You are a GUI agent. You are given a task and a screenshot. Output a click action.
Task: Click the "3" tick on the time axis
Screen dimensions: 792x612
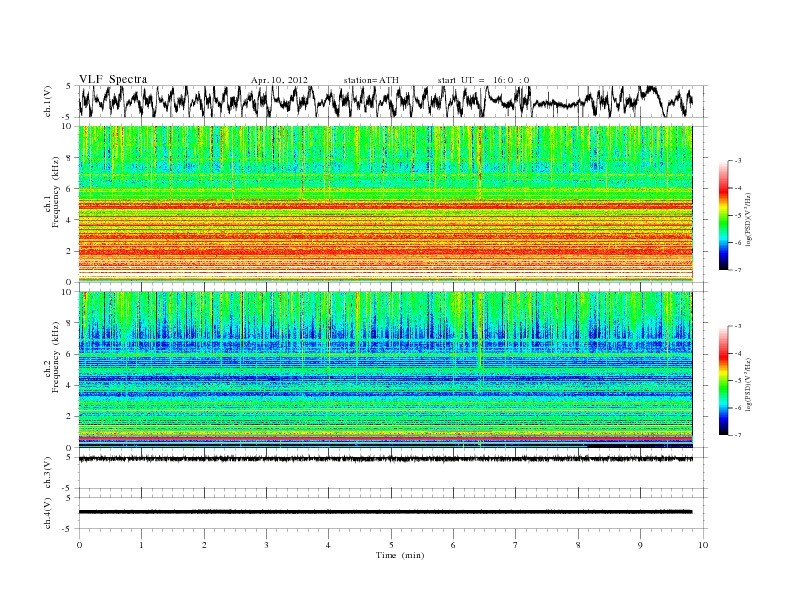point(266,545)
